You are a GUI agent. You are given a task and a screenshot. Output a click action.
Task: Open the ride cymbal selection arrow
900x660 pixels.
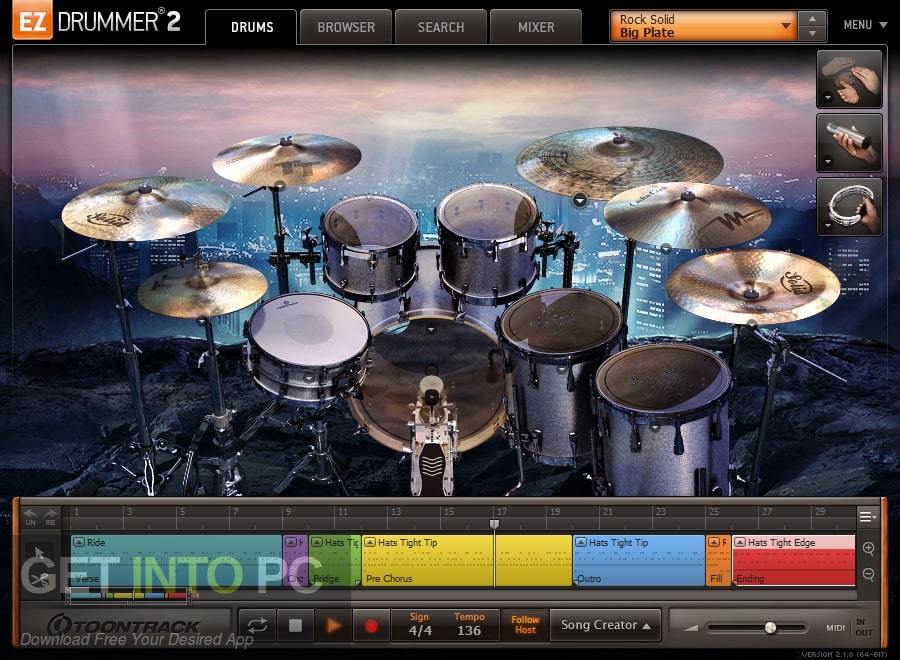click(580, 200)
